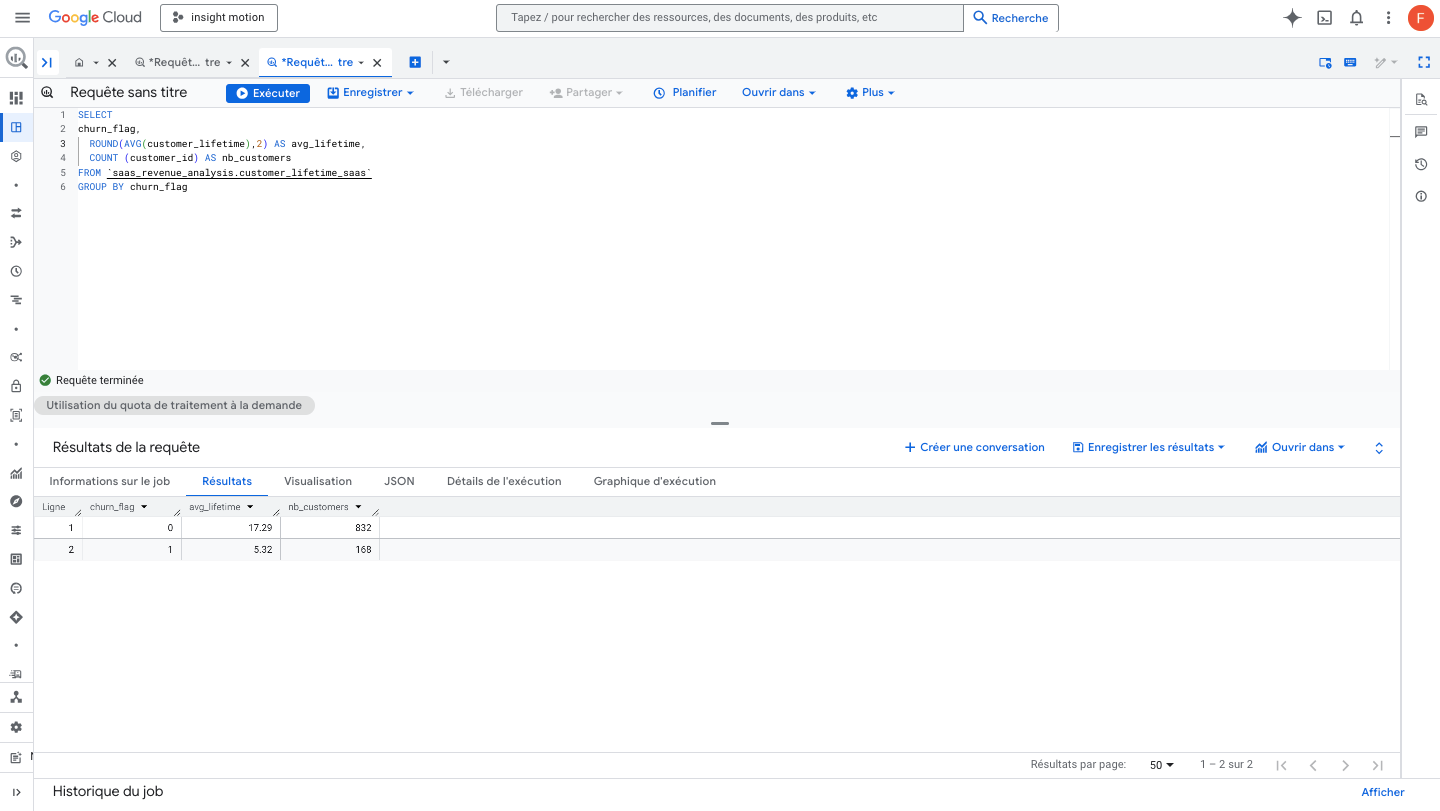Click Créer une conversation
The image size is (1440, 811).
tap(975, 448)
